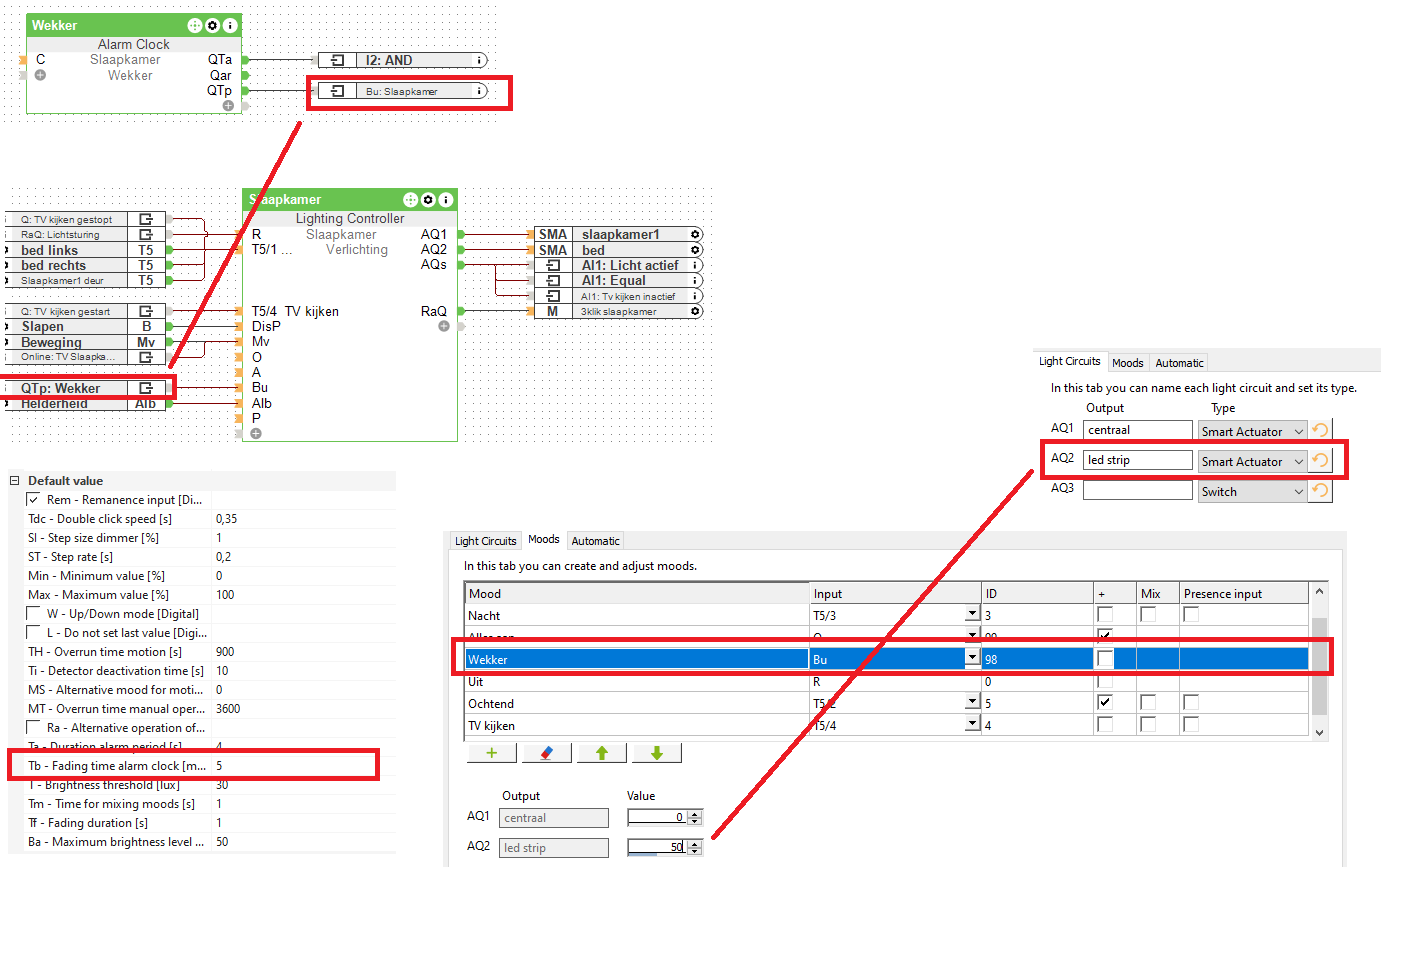Toggle Rem - Remanence input checkbox
The image size is (1404, 955).
point(34,499)
